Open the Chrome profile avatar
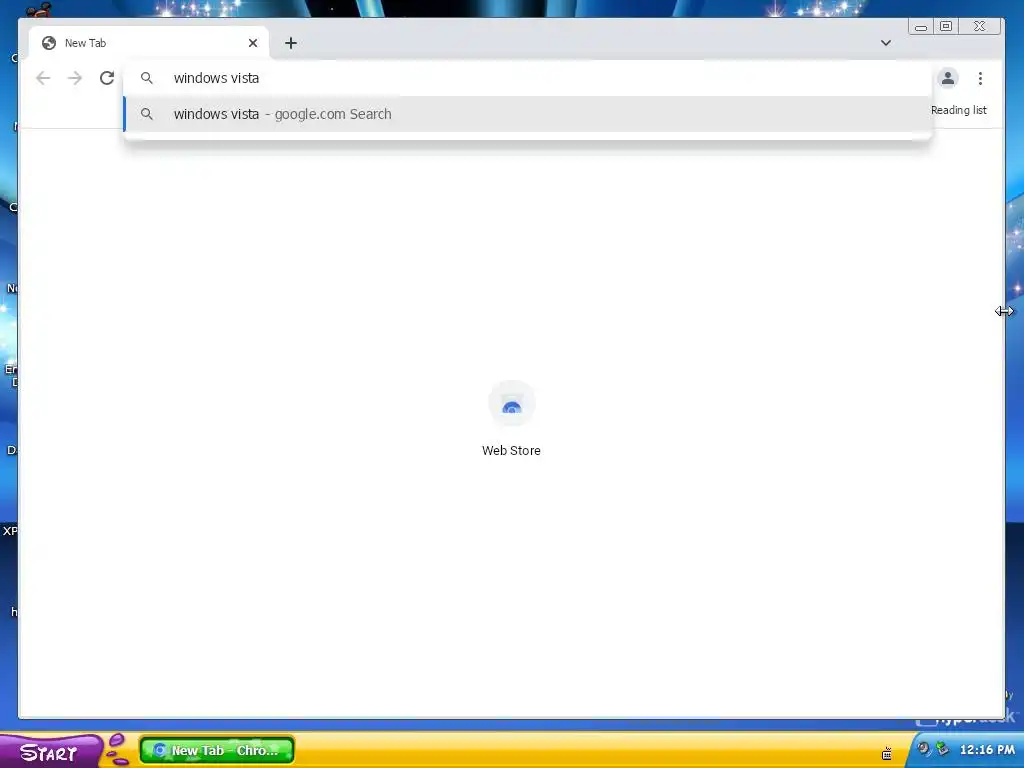 point(948,78)
